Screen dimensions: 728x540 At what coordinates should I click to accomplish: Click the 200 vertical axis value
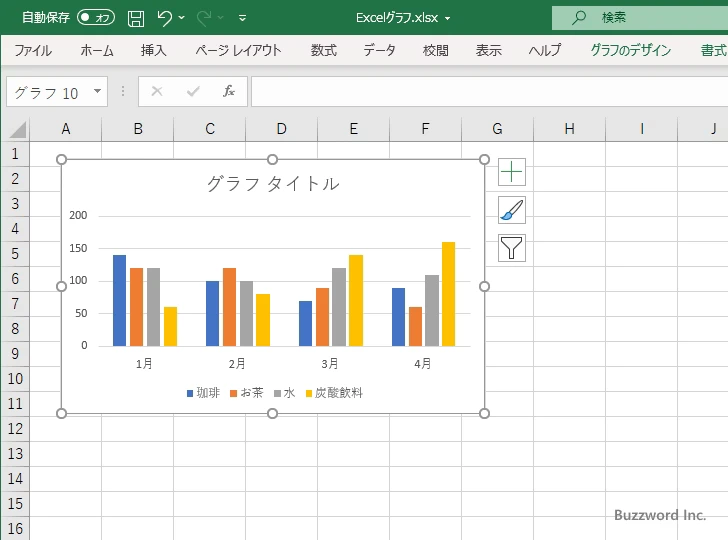[x=78, y=215]
